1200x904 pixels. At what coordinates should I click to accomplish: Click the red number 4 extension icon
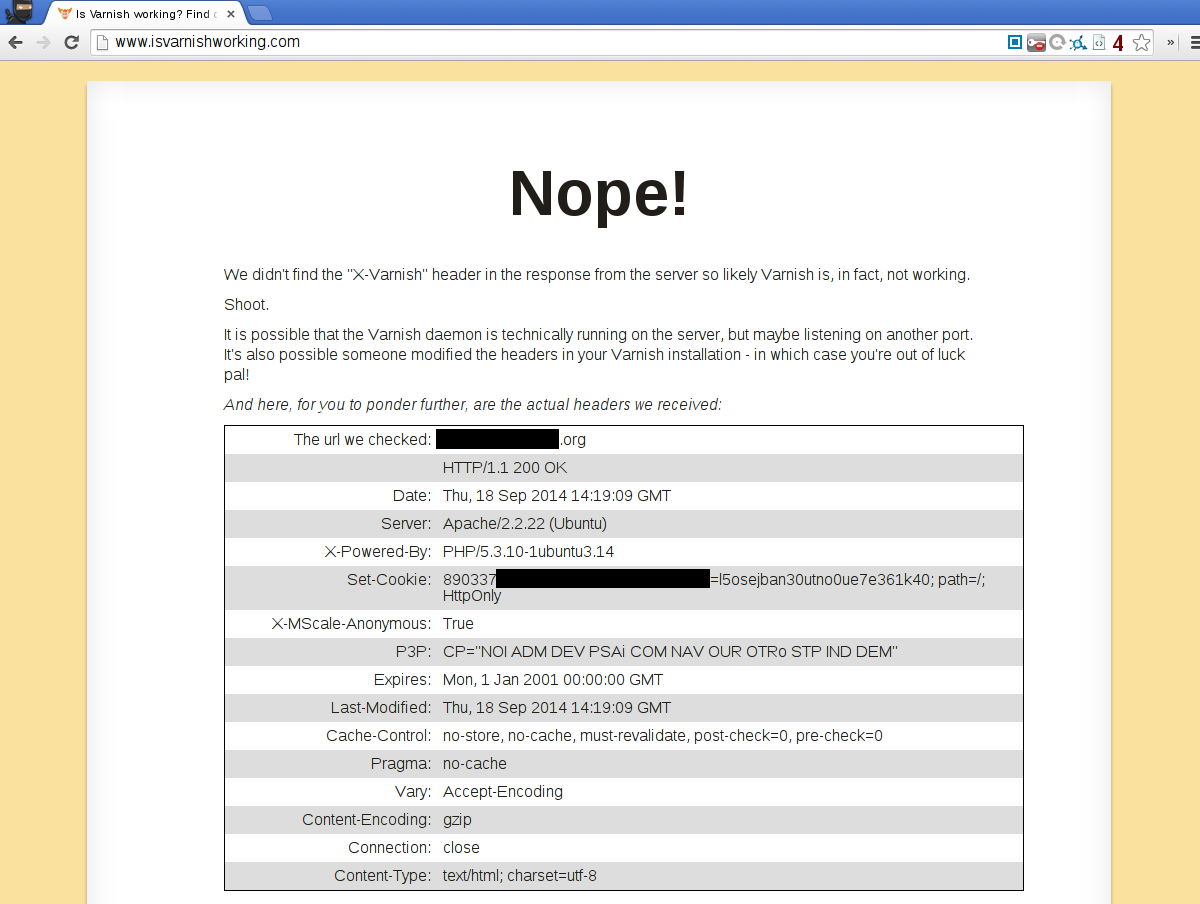pos(1118,43)
